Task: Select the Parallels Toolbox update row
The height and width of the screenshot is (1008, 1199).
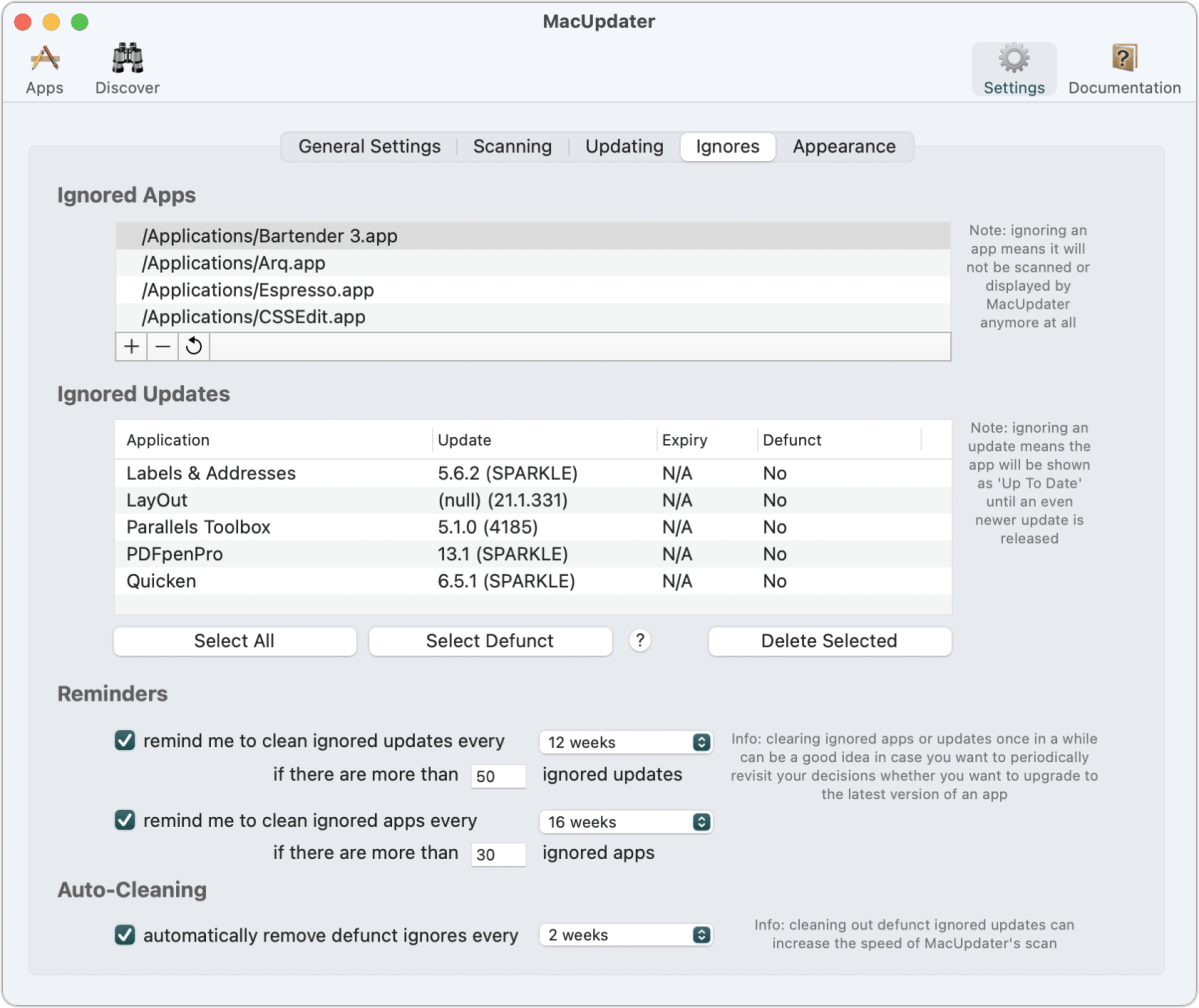Action: pos(533,527)
